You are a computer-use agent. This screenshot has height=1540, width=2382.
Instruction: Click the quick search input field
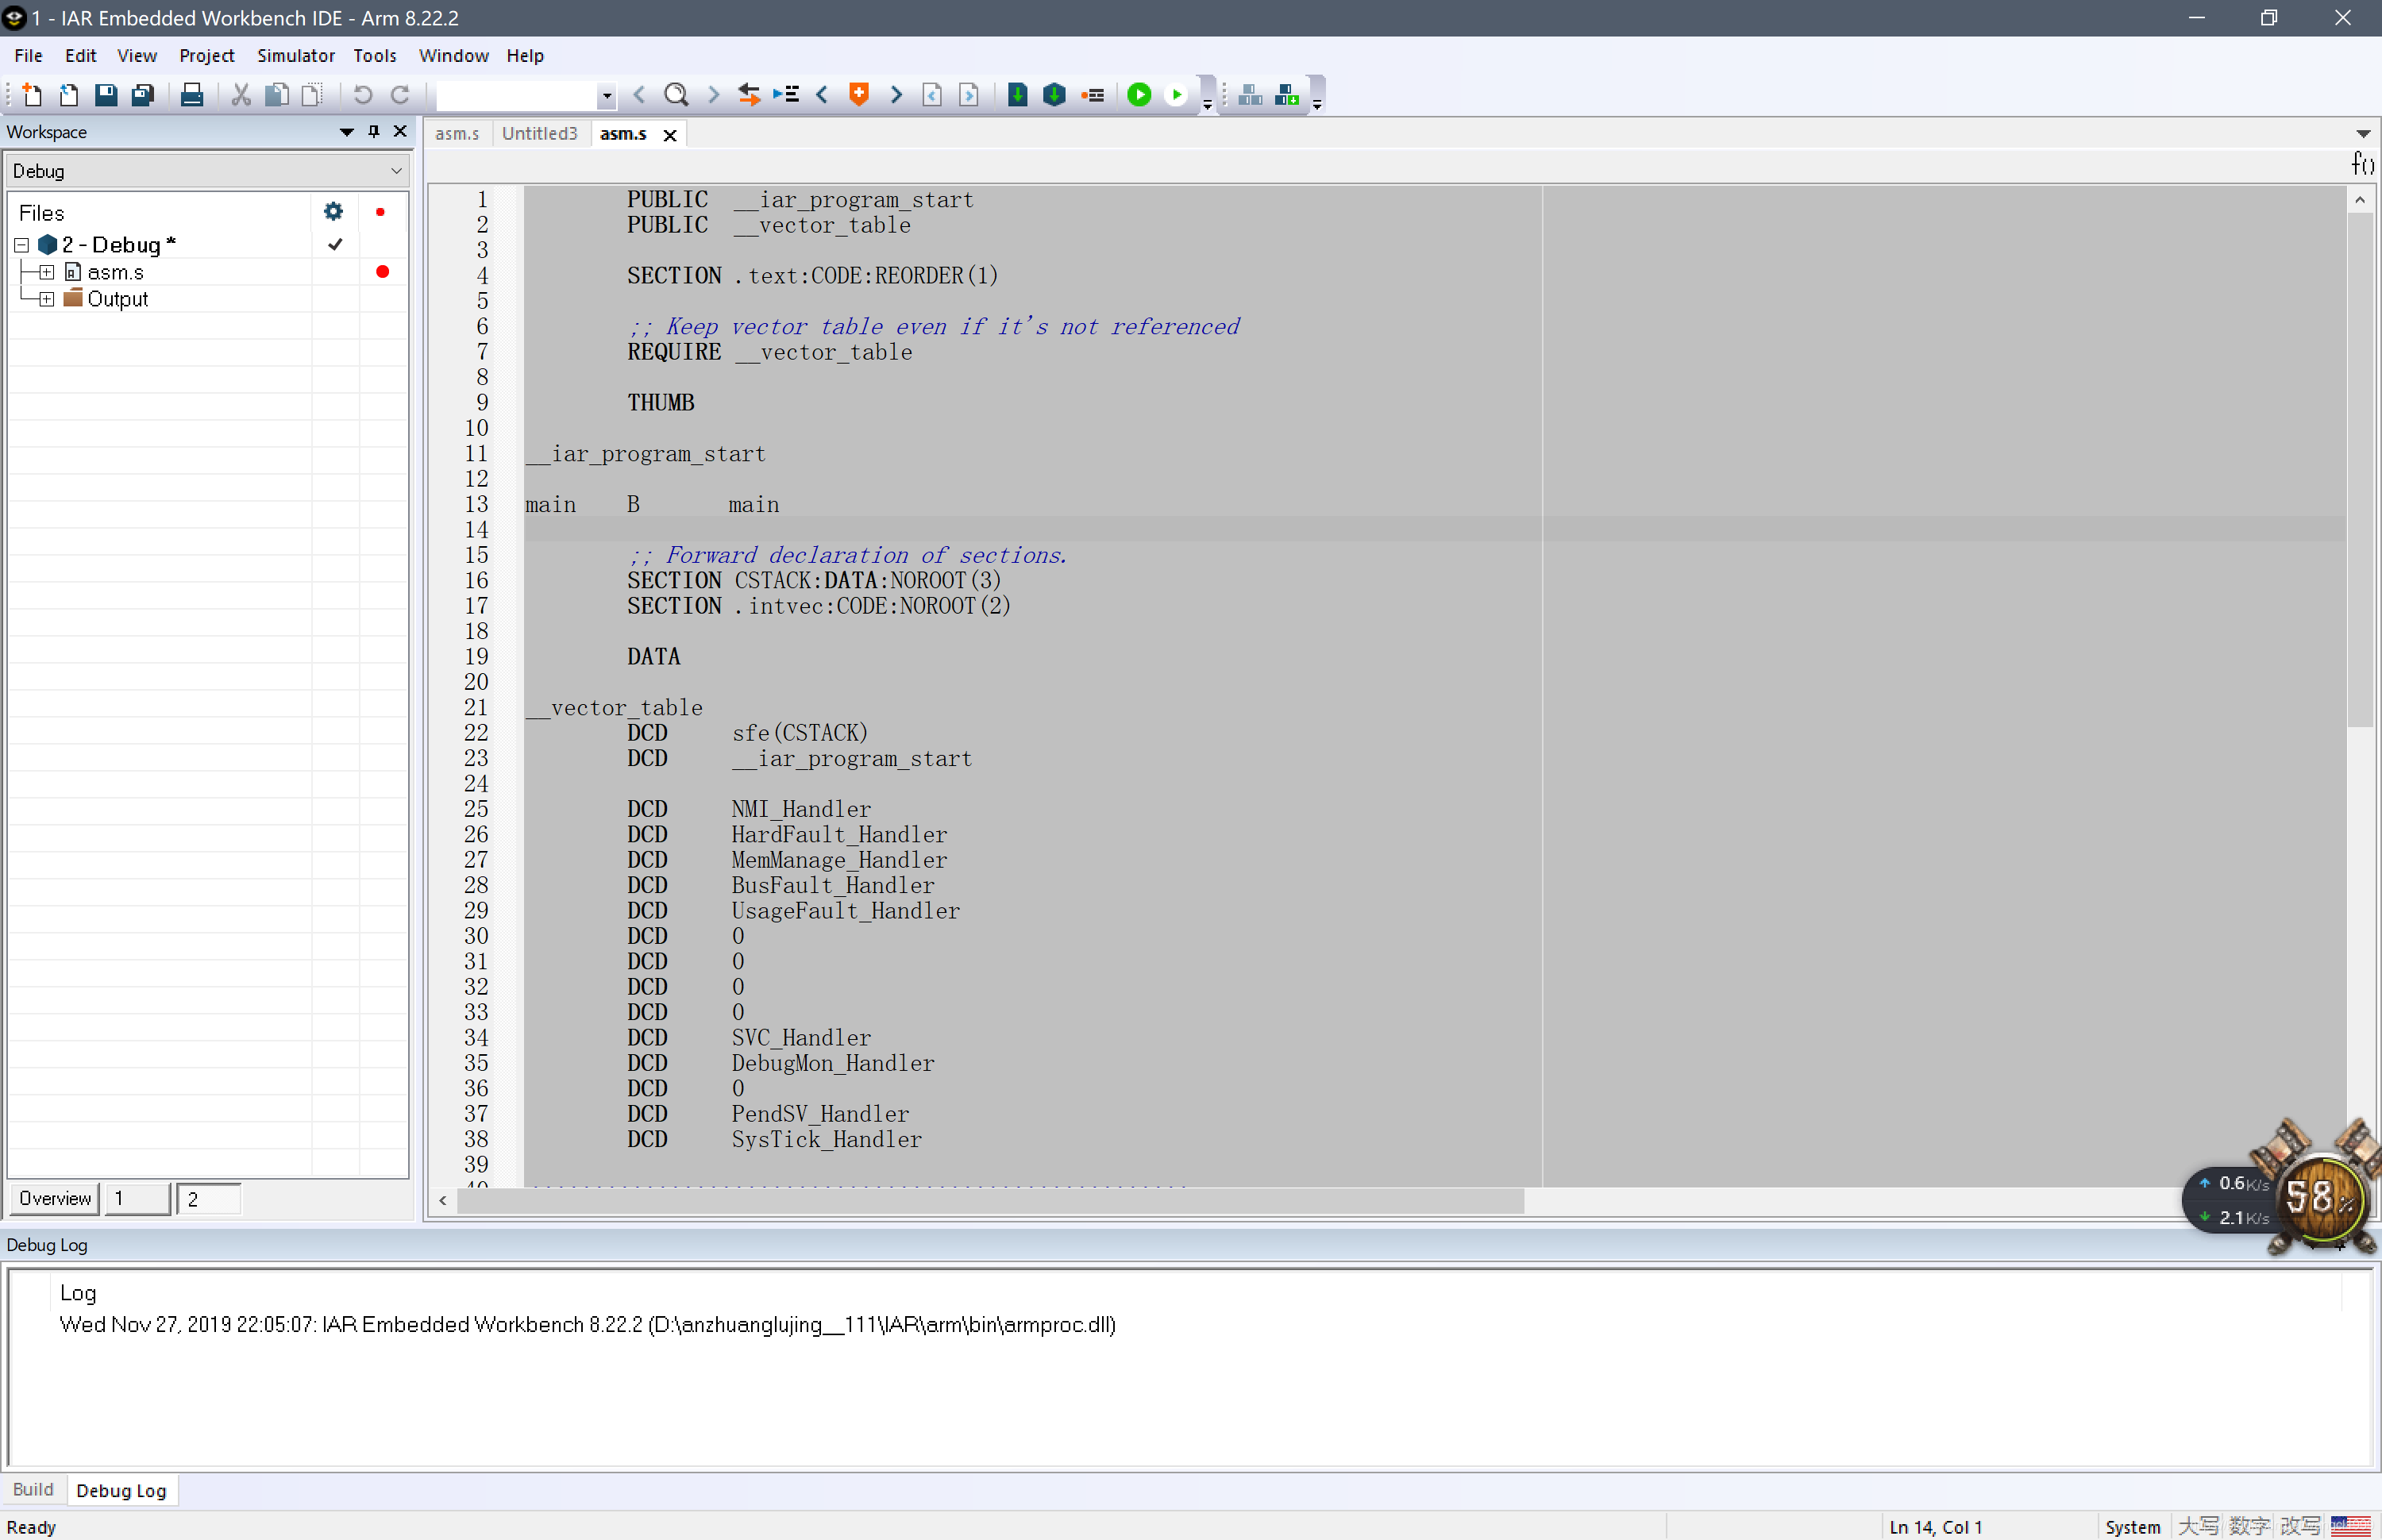tap(517, 95)
